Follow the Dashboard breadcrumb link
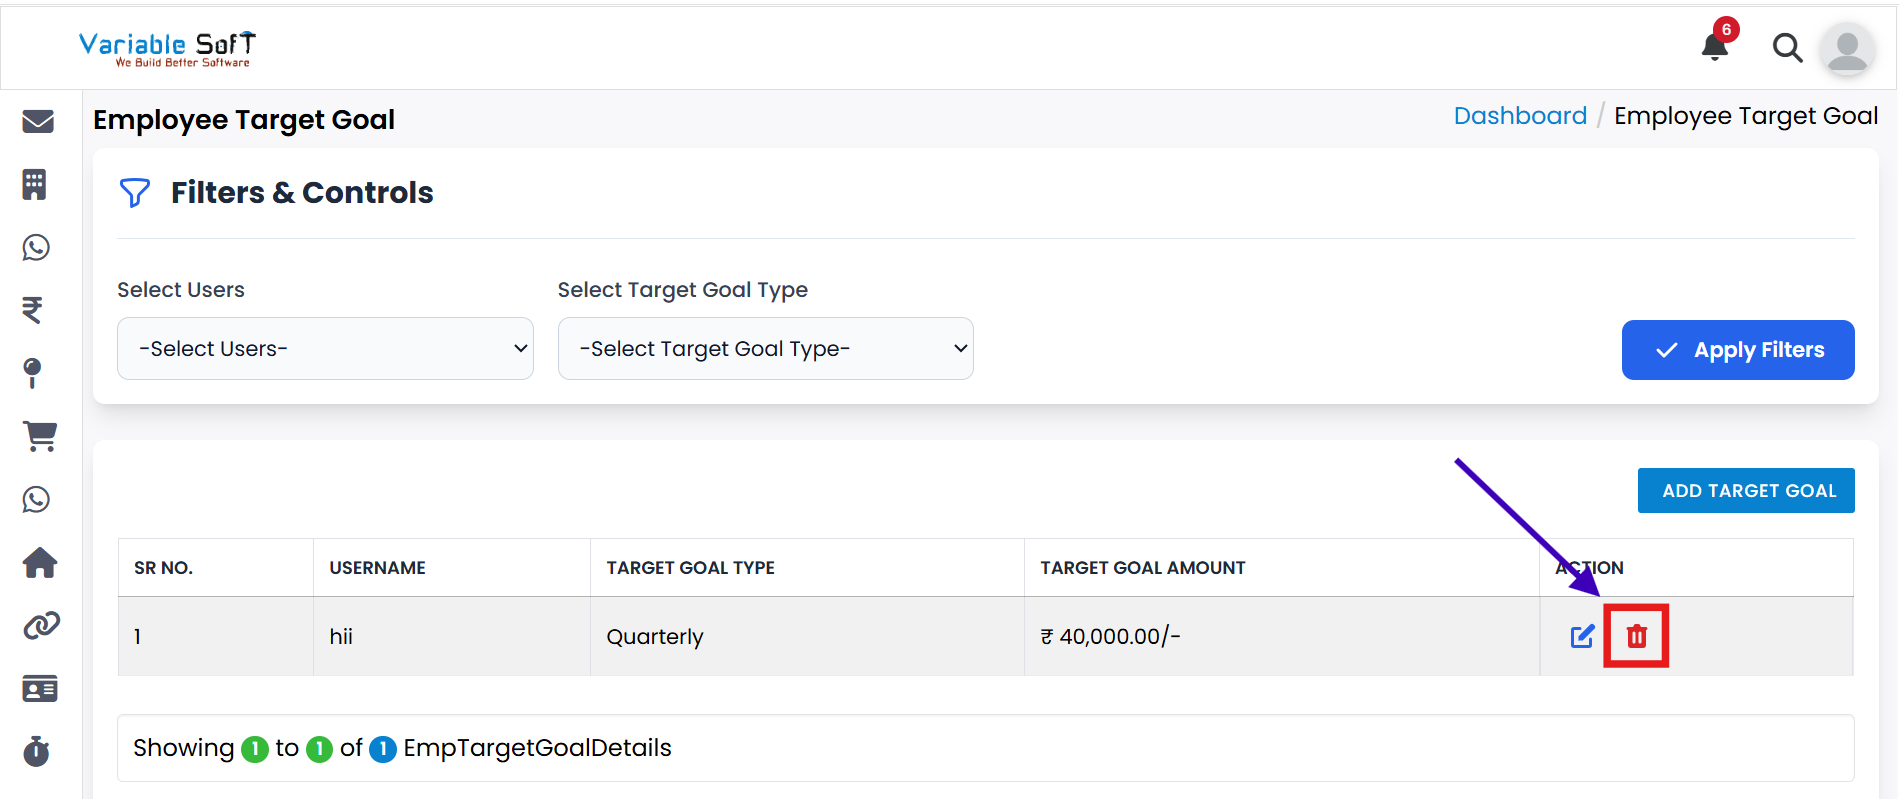The width and height of the screenshot is (1899, 799). [x=1520, y=116]
